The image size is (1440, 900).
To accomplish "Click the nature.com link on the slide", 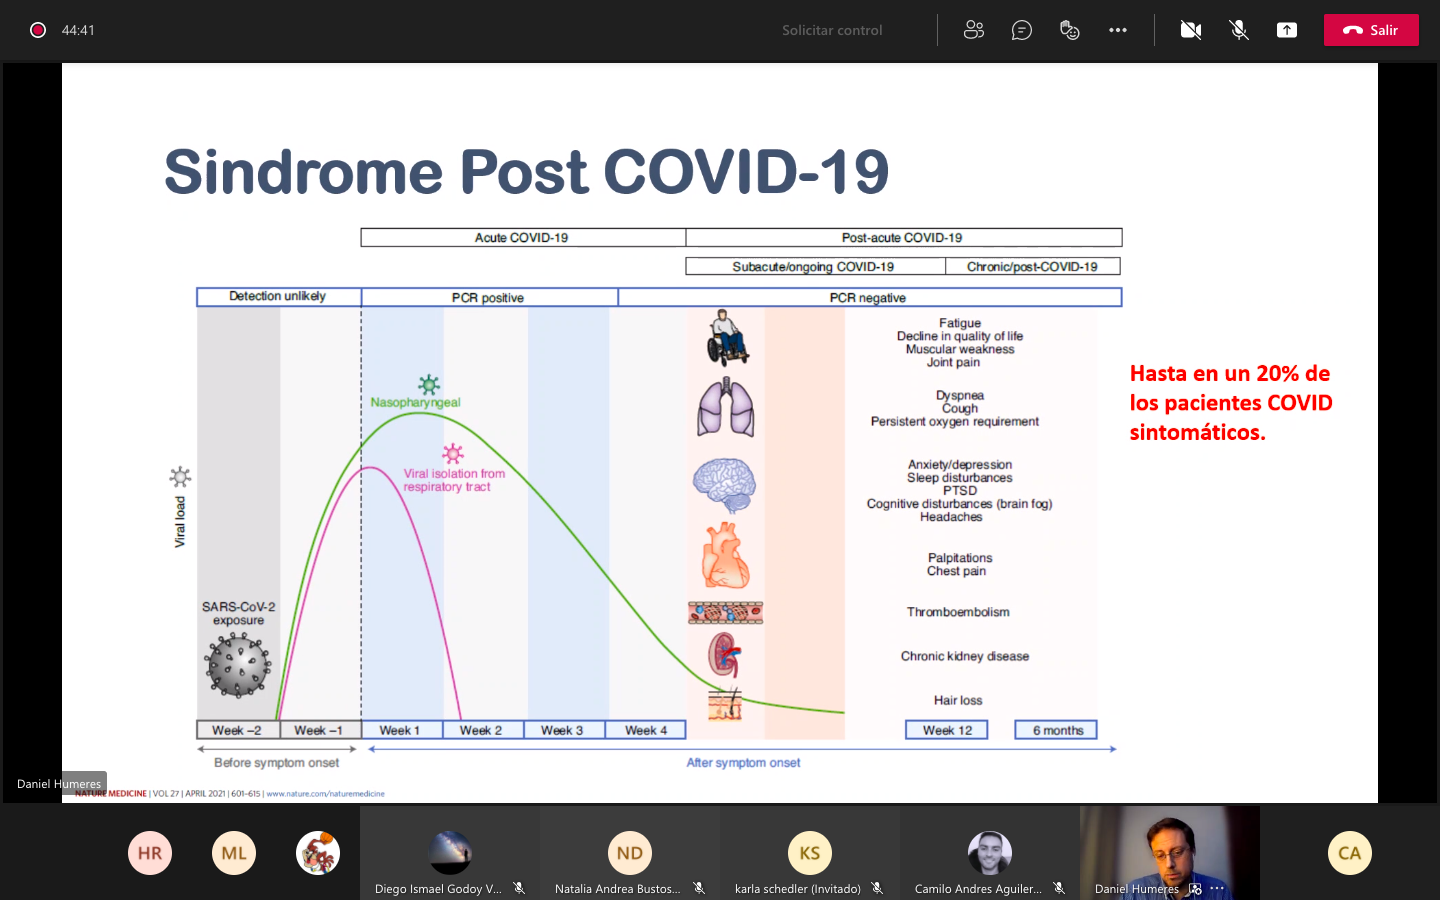I will (x=325, y=794).
